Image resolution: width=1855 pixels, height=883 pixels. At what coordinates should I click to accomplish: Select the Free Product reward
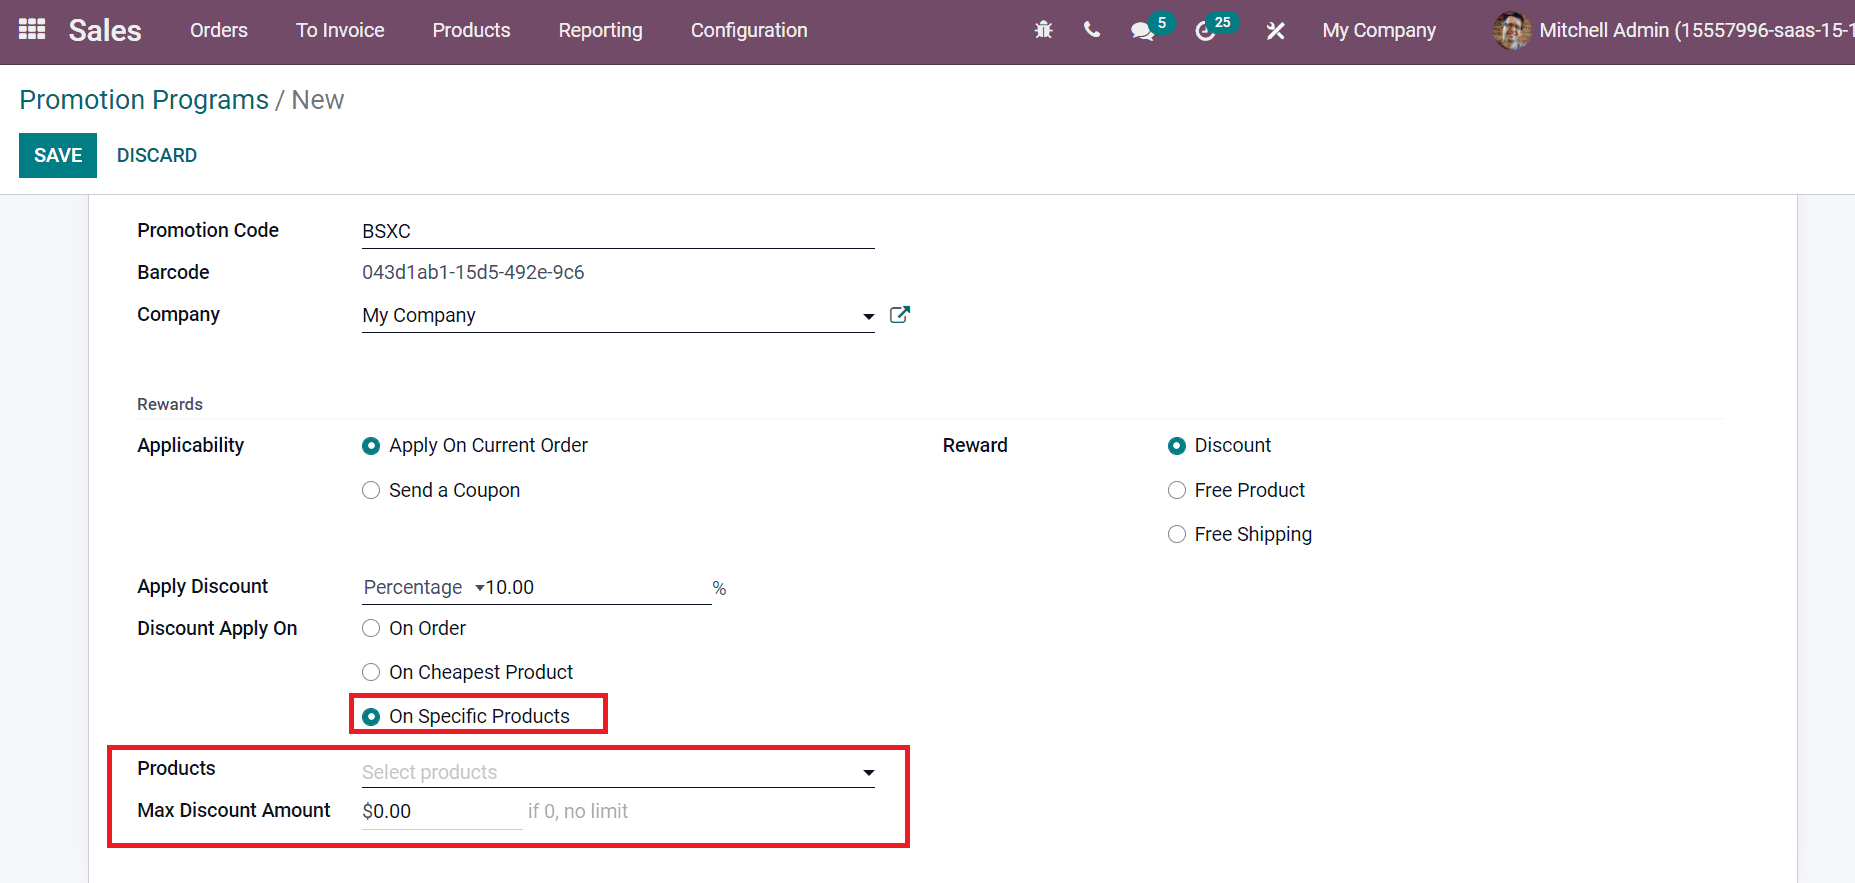click(1177, 490)
